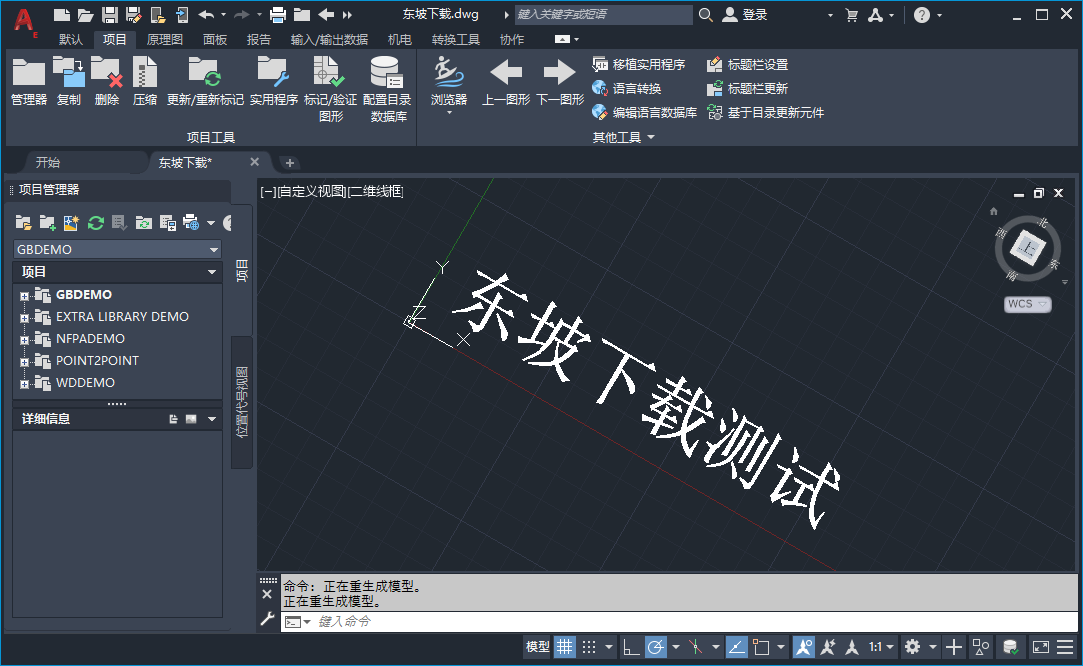Screen dimensions: 1083x666
Task: Expand the NFPADEMO project tree node
Action: (x=22, y=338)
